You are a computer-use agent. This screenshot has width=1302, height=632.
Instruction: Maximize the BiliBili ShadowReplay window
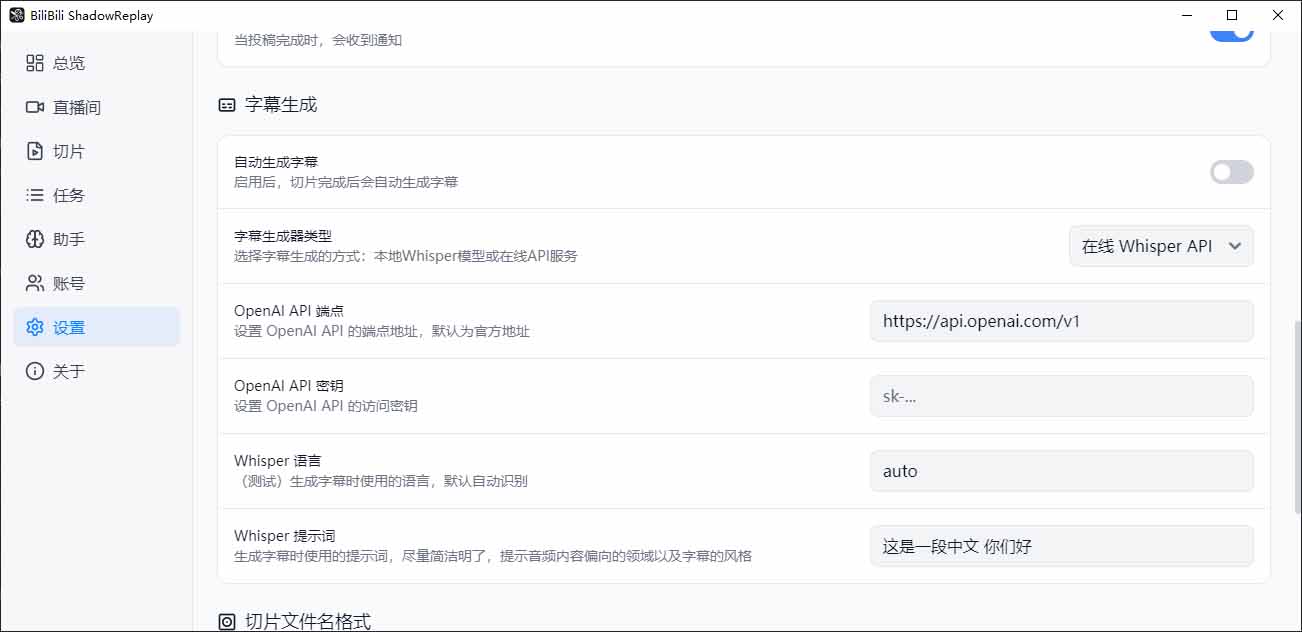(x=1232, y=15)
